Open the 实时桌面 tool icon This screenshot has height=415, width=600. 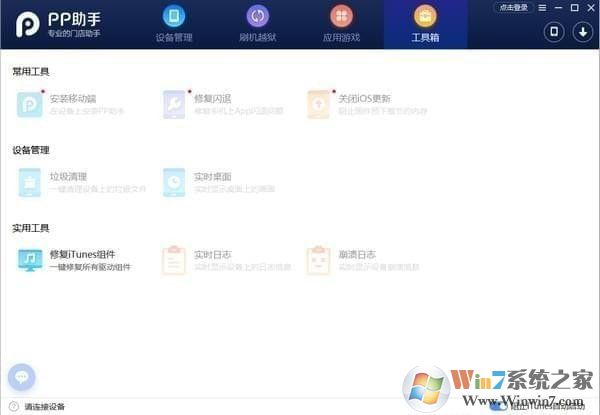(174, 182)
